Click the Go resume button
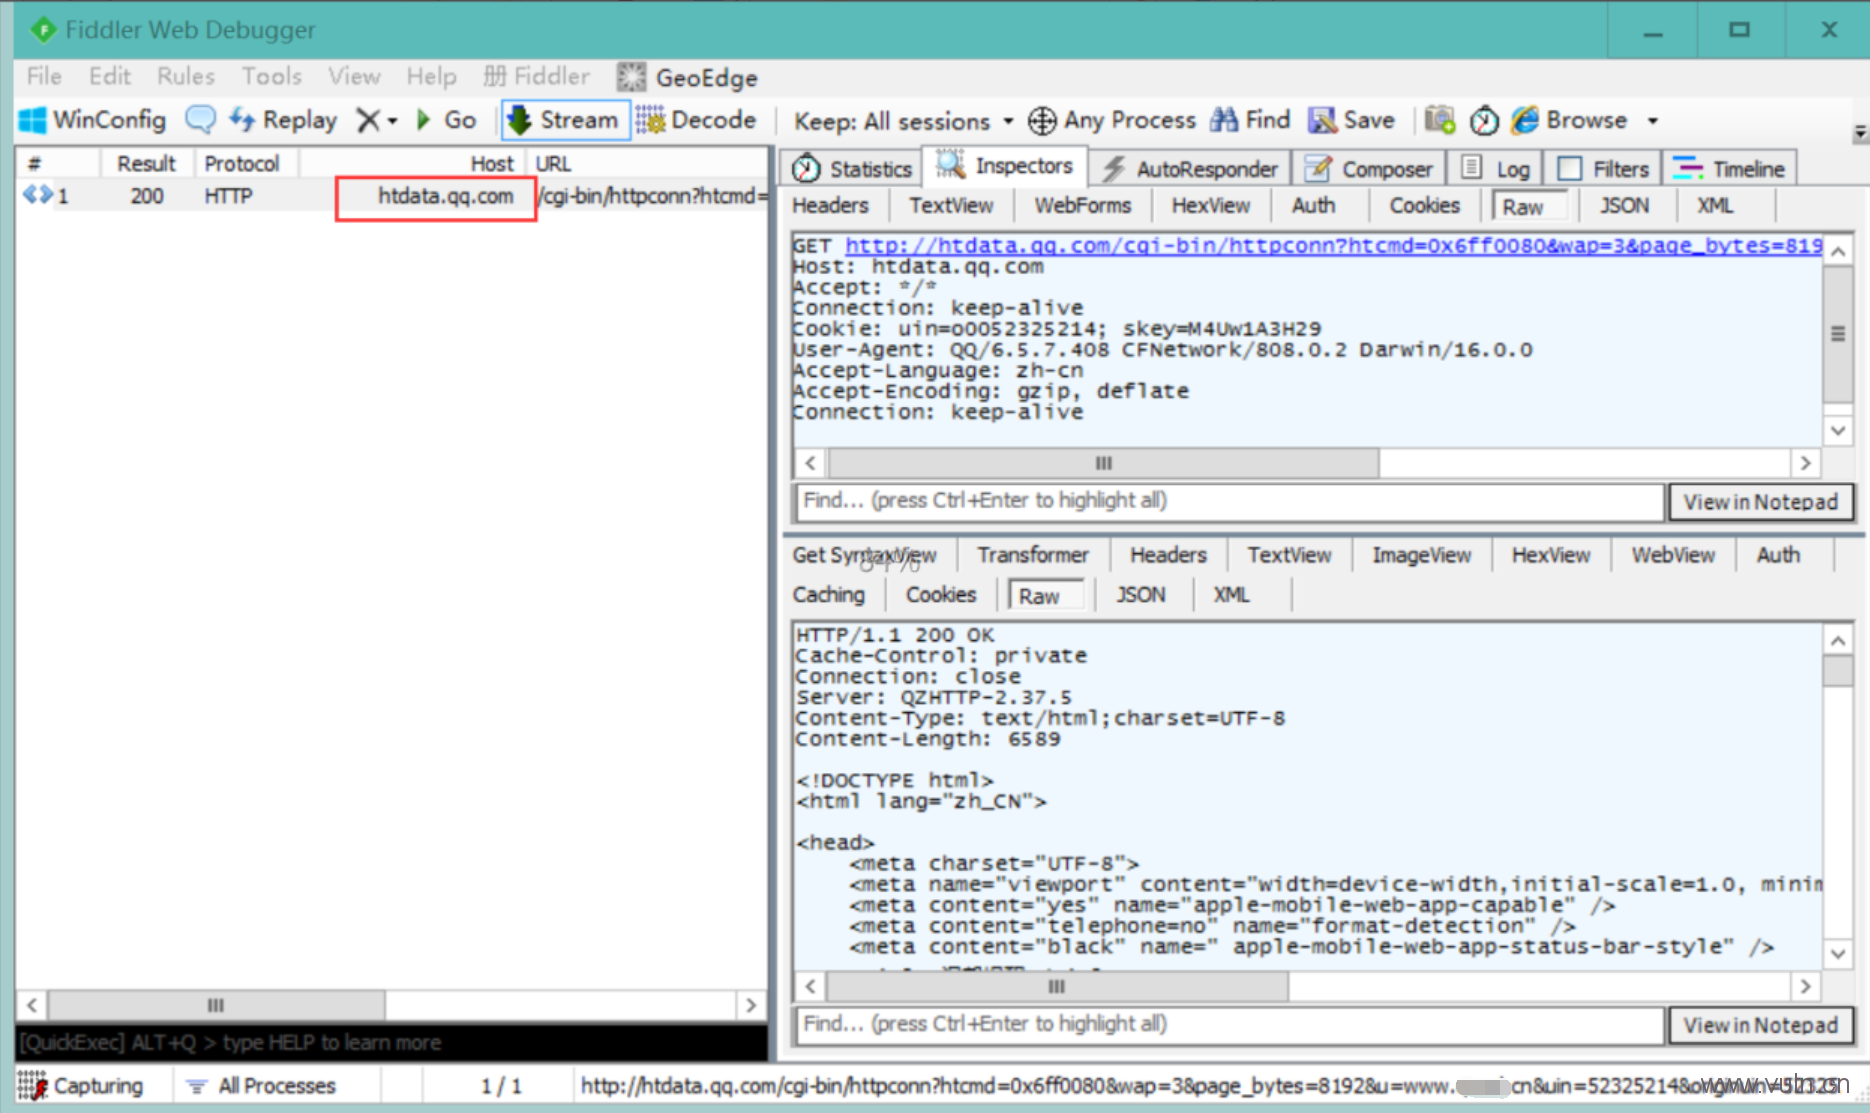 click(446, 120)
